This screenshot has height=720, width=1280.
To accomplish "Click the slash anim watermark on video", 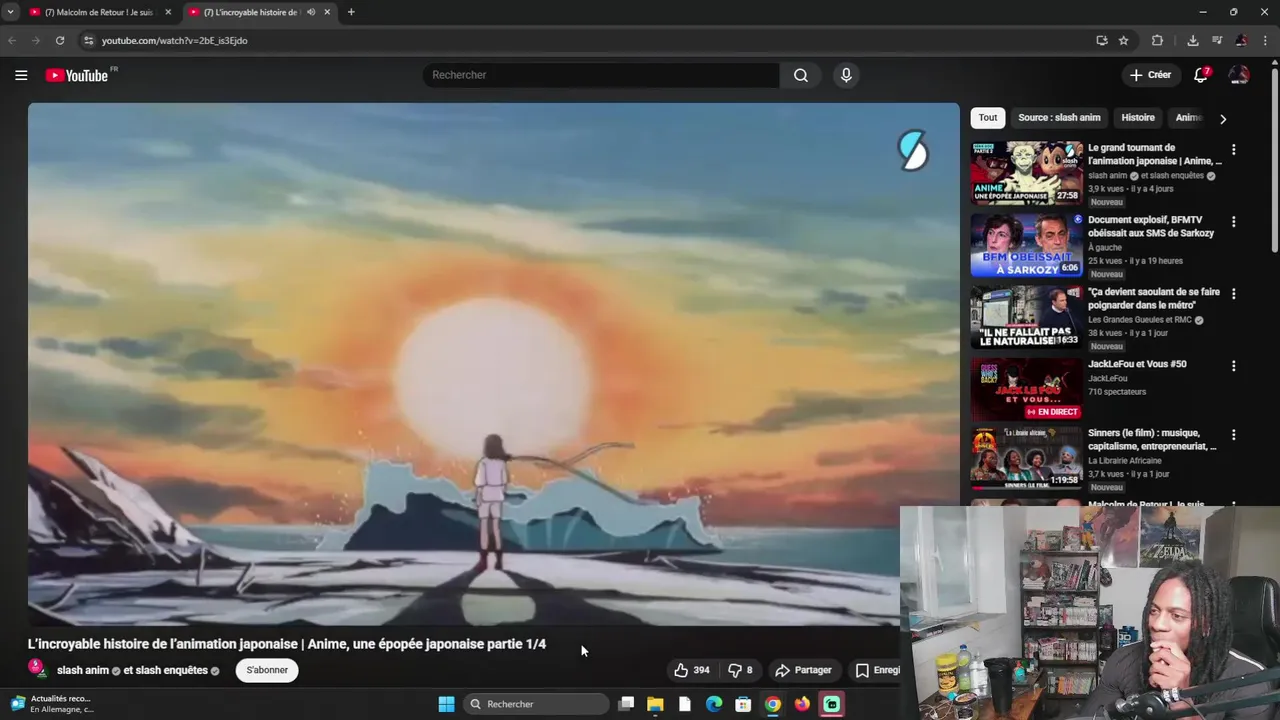I will [x=913, y=151].
